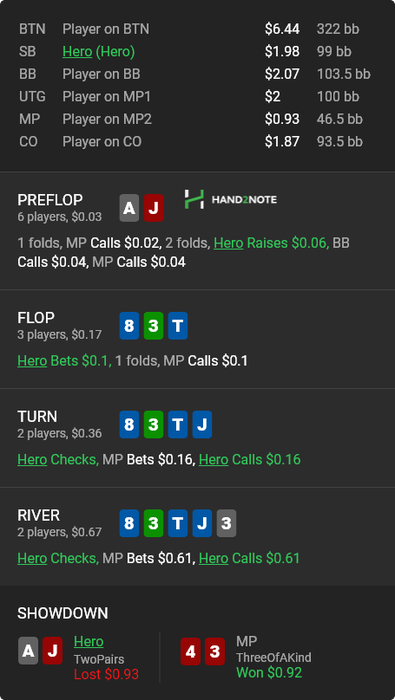Open the Hero link in the SB row
This screenshot has width=395, height=700.
(x=77, y=52)
